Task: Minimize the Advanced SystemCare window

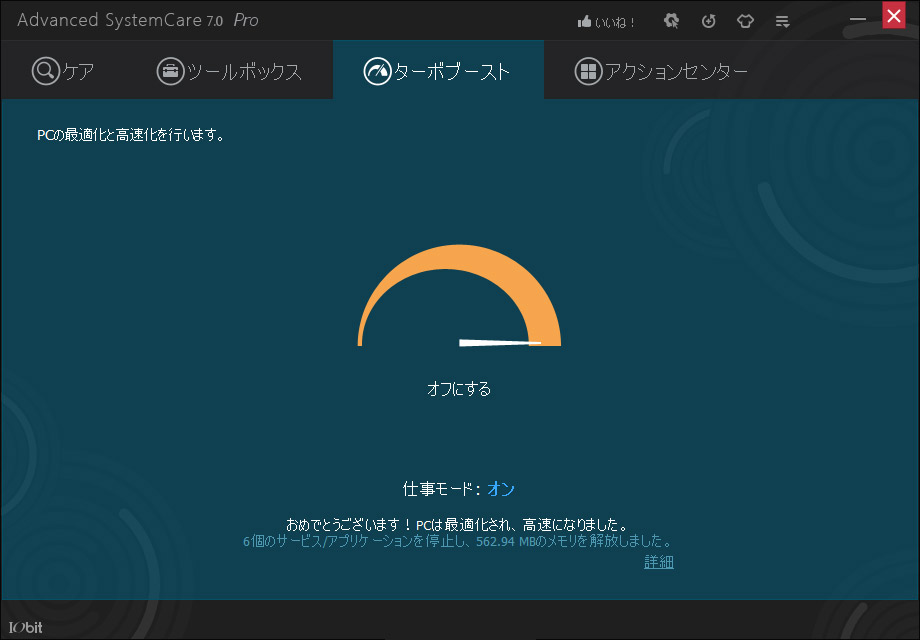Action: (x=858, y=19)
